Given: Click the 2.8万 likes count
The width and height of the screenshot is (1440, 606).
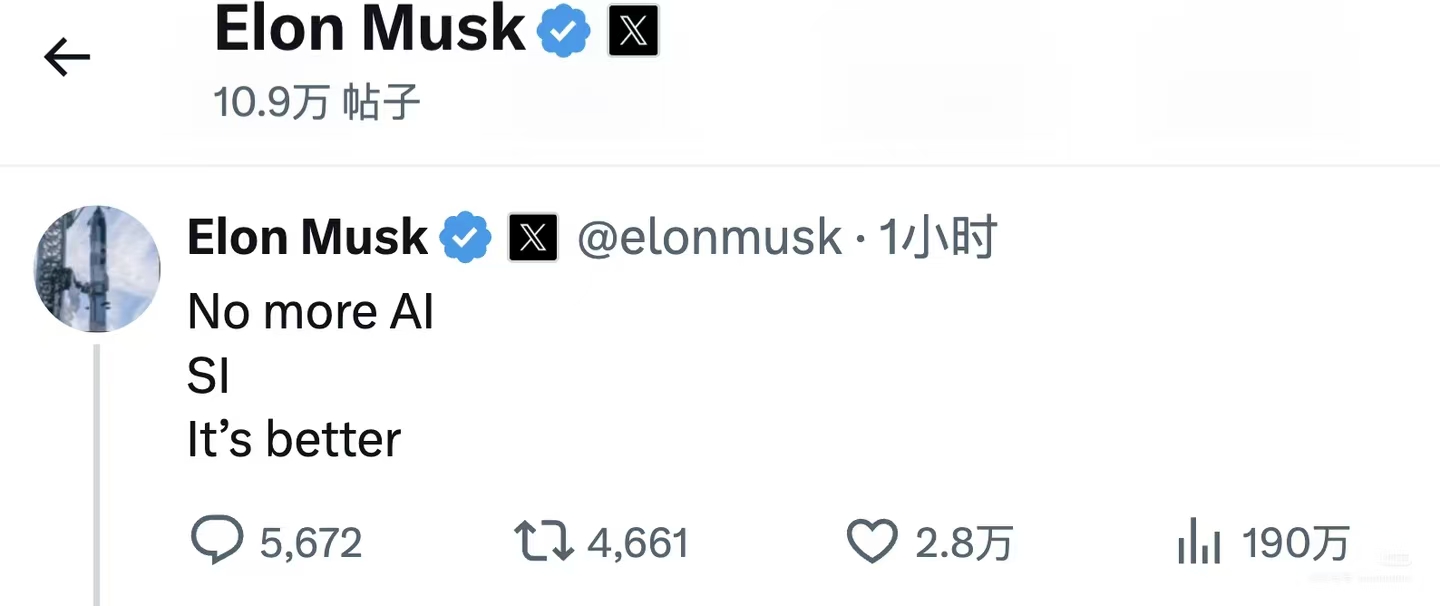Looking at the screenshot, I should pyautogui.click(x=964, y=543).
